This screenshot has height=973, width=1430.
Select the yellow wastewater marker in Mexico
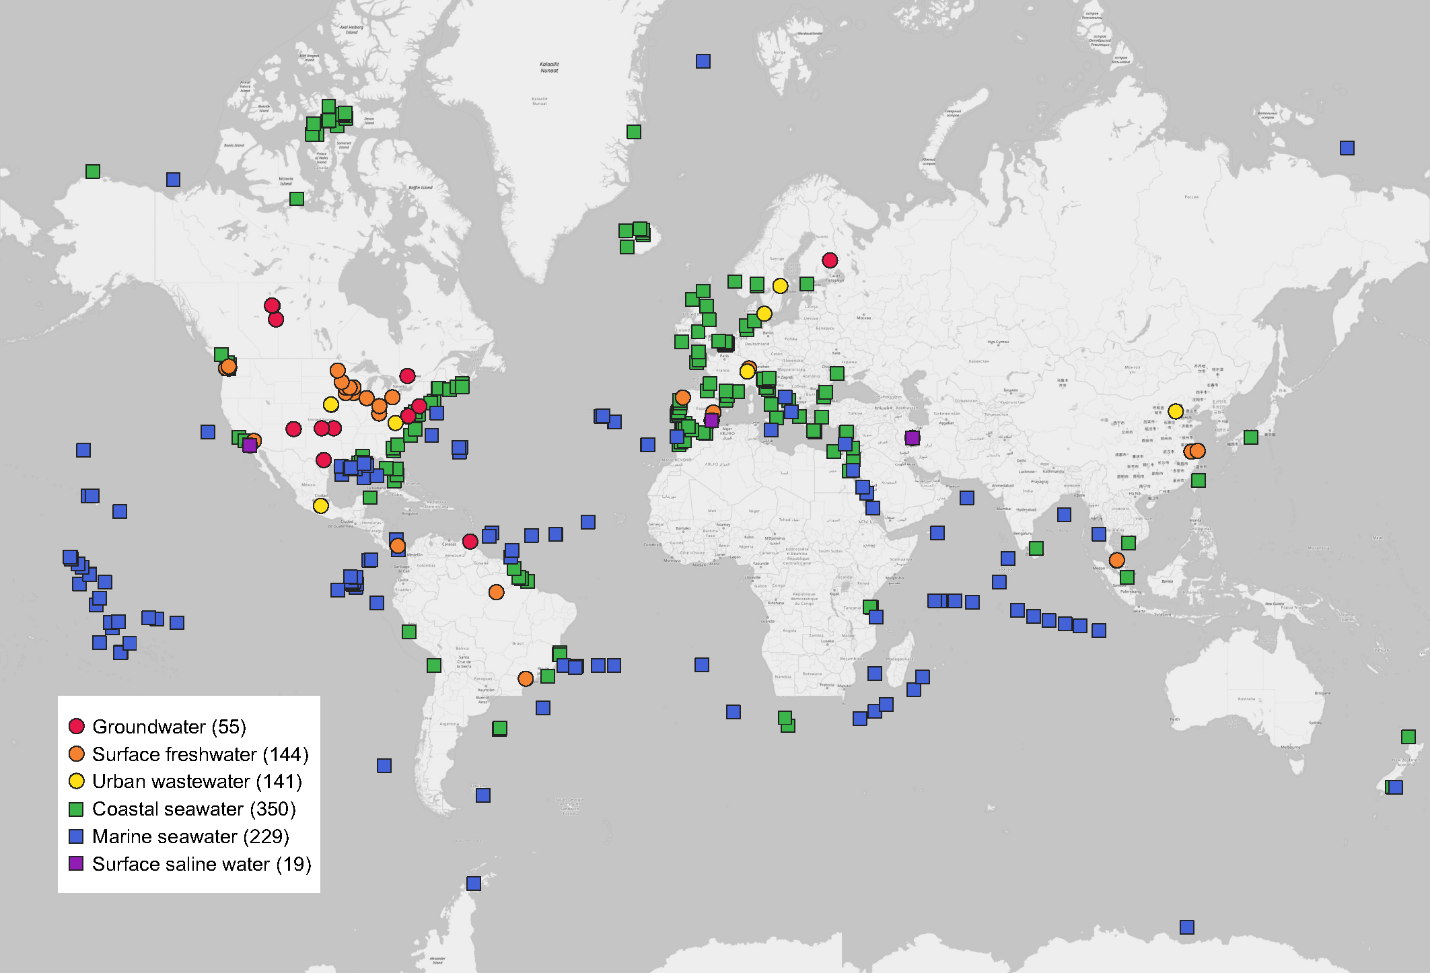tap(320, 505)
